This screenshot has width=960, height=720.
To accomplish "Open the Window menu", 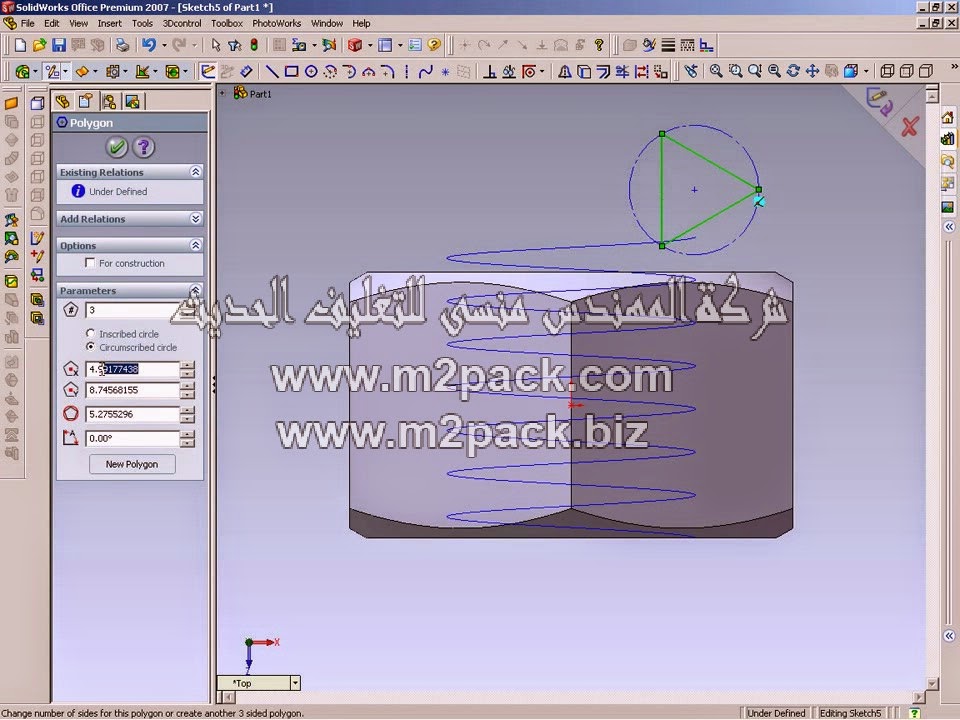I will pyautogui.click(x=327, y=23).
